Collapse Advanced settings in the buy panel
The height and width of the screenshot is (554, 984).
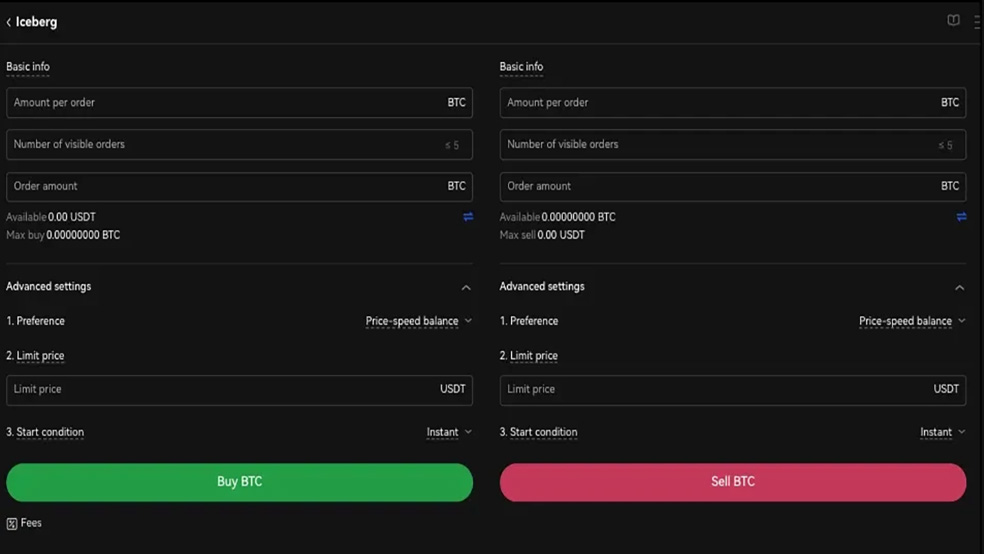click(x=466, y=287)
